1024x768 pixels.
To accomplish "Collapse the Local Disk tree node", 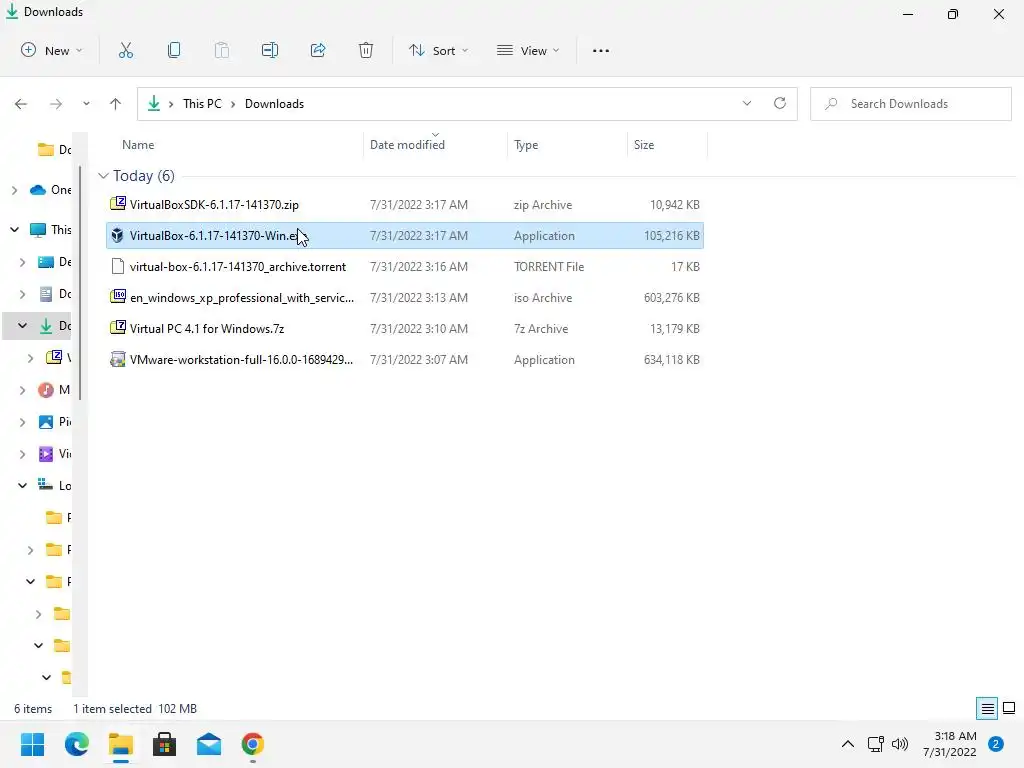I will click(x=23, y=485).
